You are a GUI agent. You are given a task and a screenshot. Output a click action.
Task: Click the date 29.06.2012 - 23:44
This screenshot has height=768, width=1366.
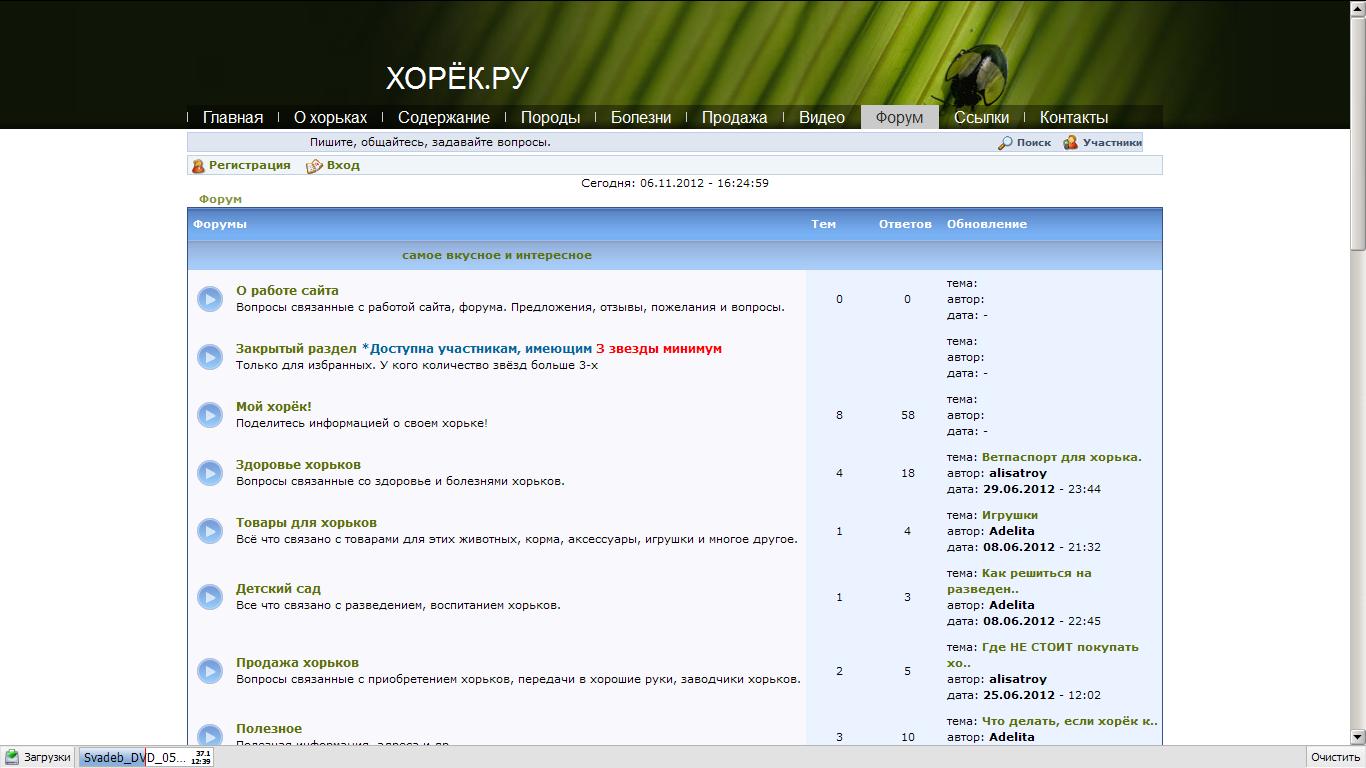pos(1042,489)
